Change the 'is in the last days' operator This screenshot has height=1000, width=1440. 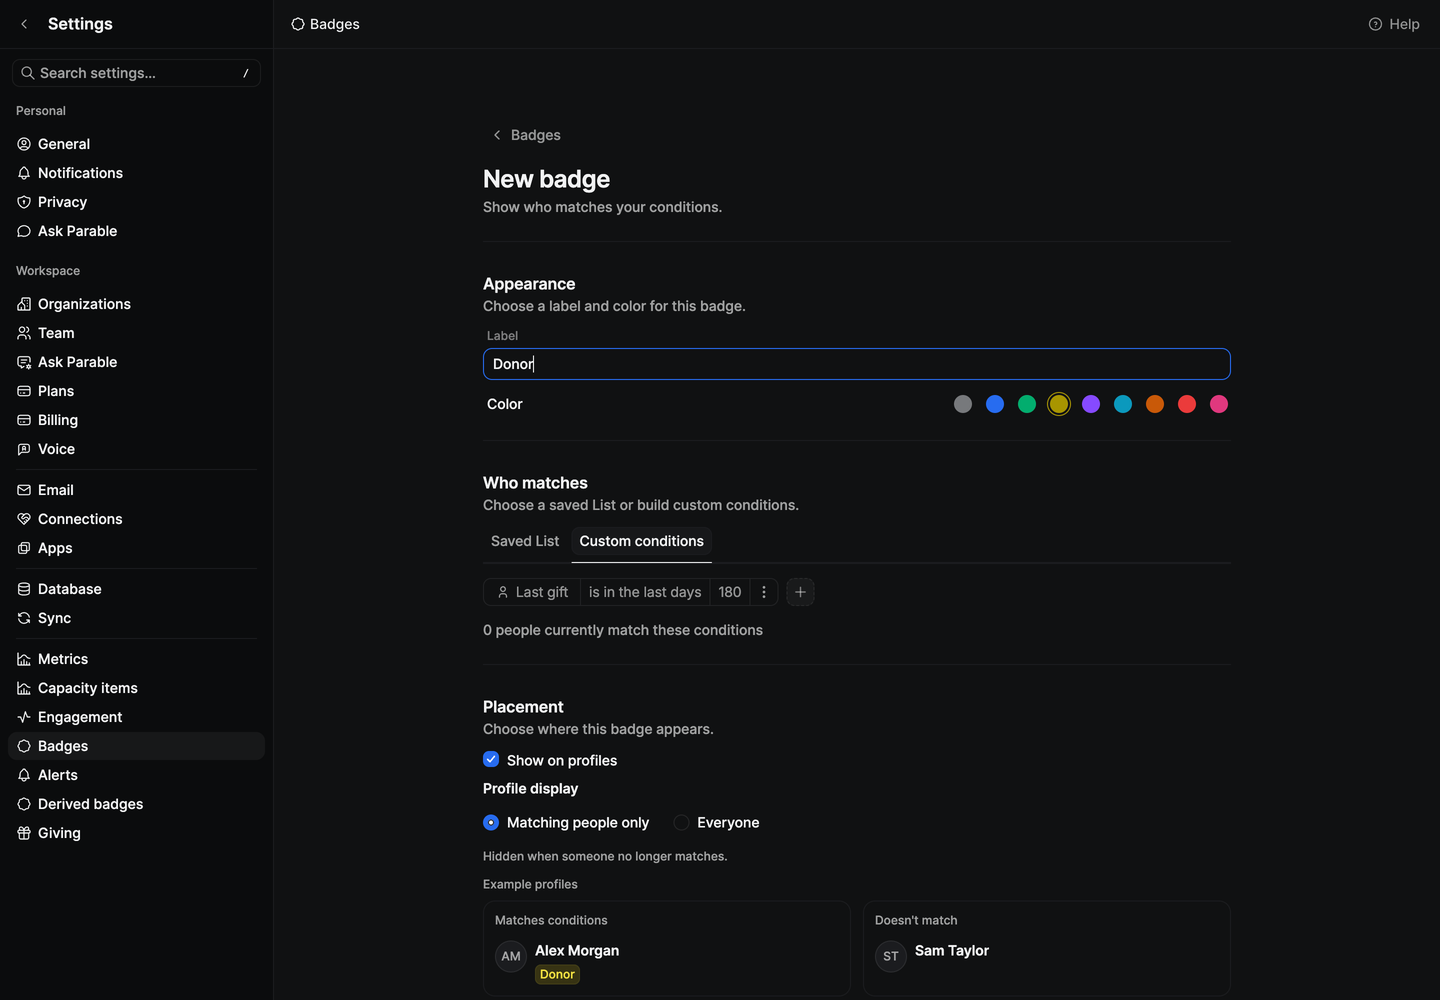click(645, 592)
